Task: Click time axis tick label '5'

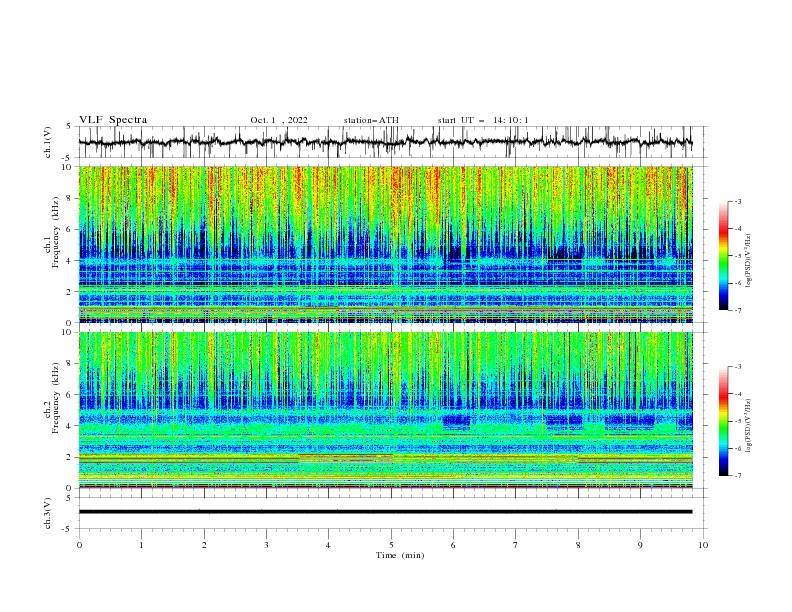Action: [x=391, y=545]
